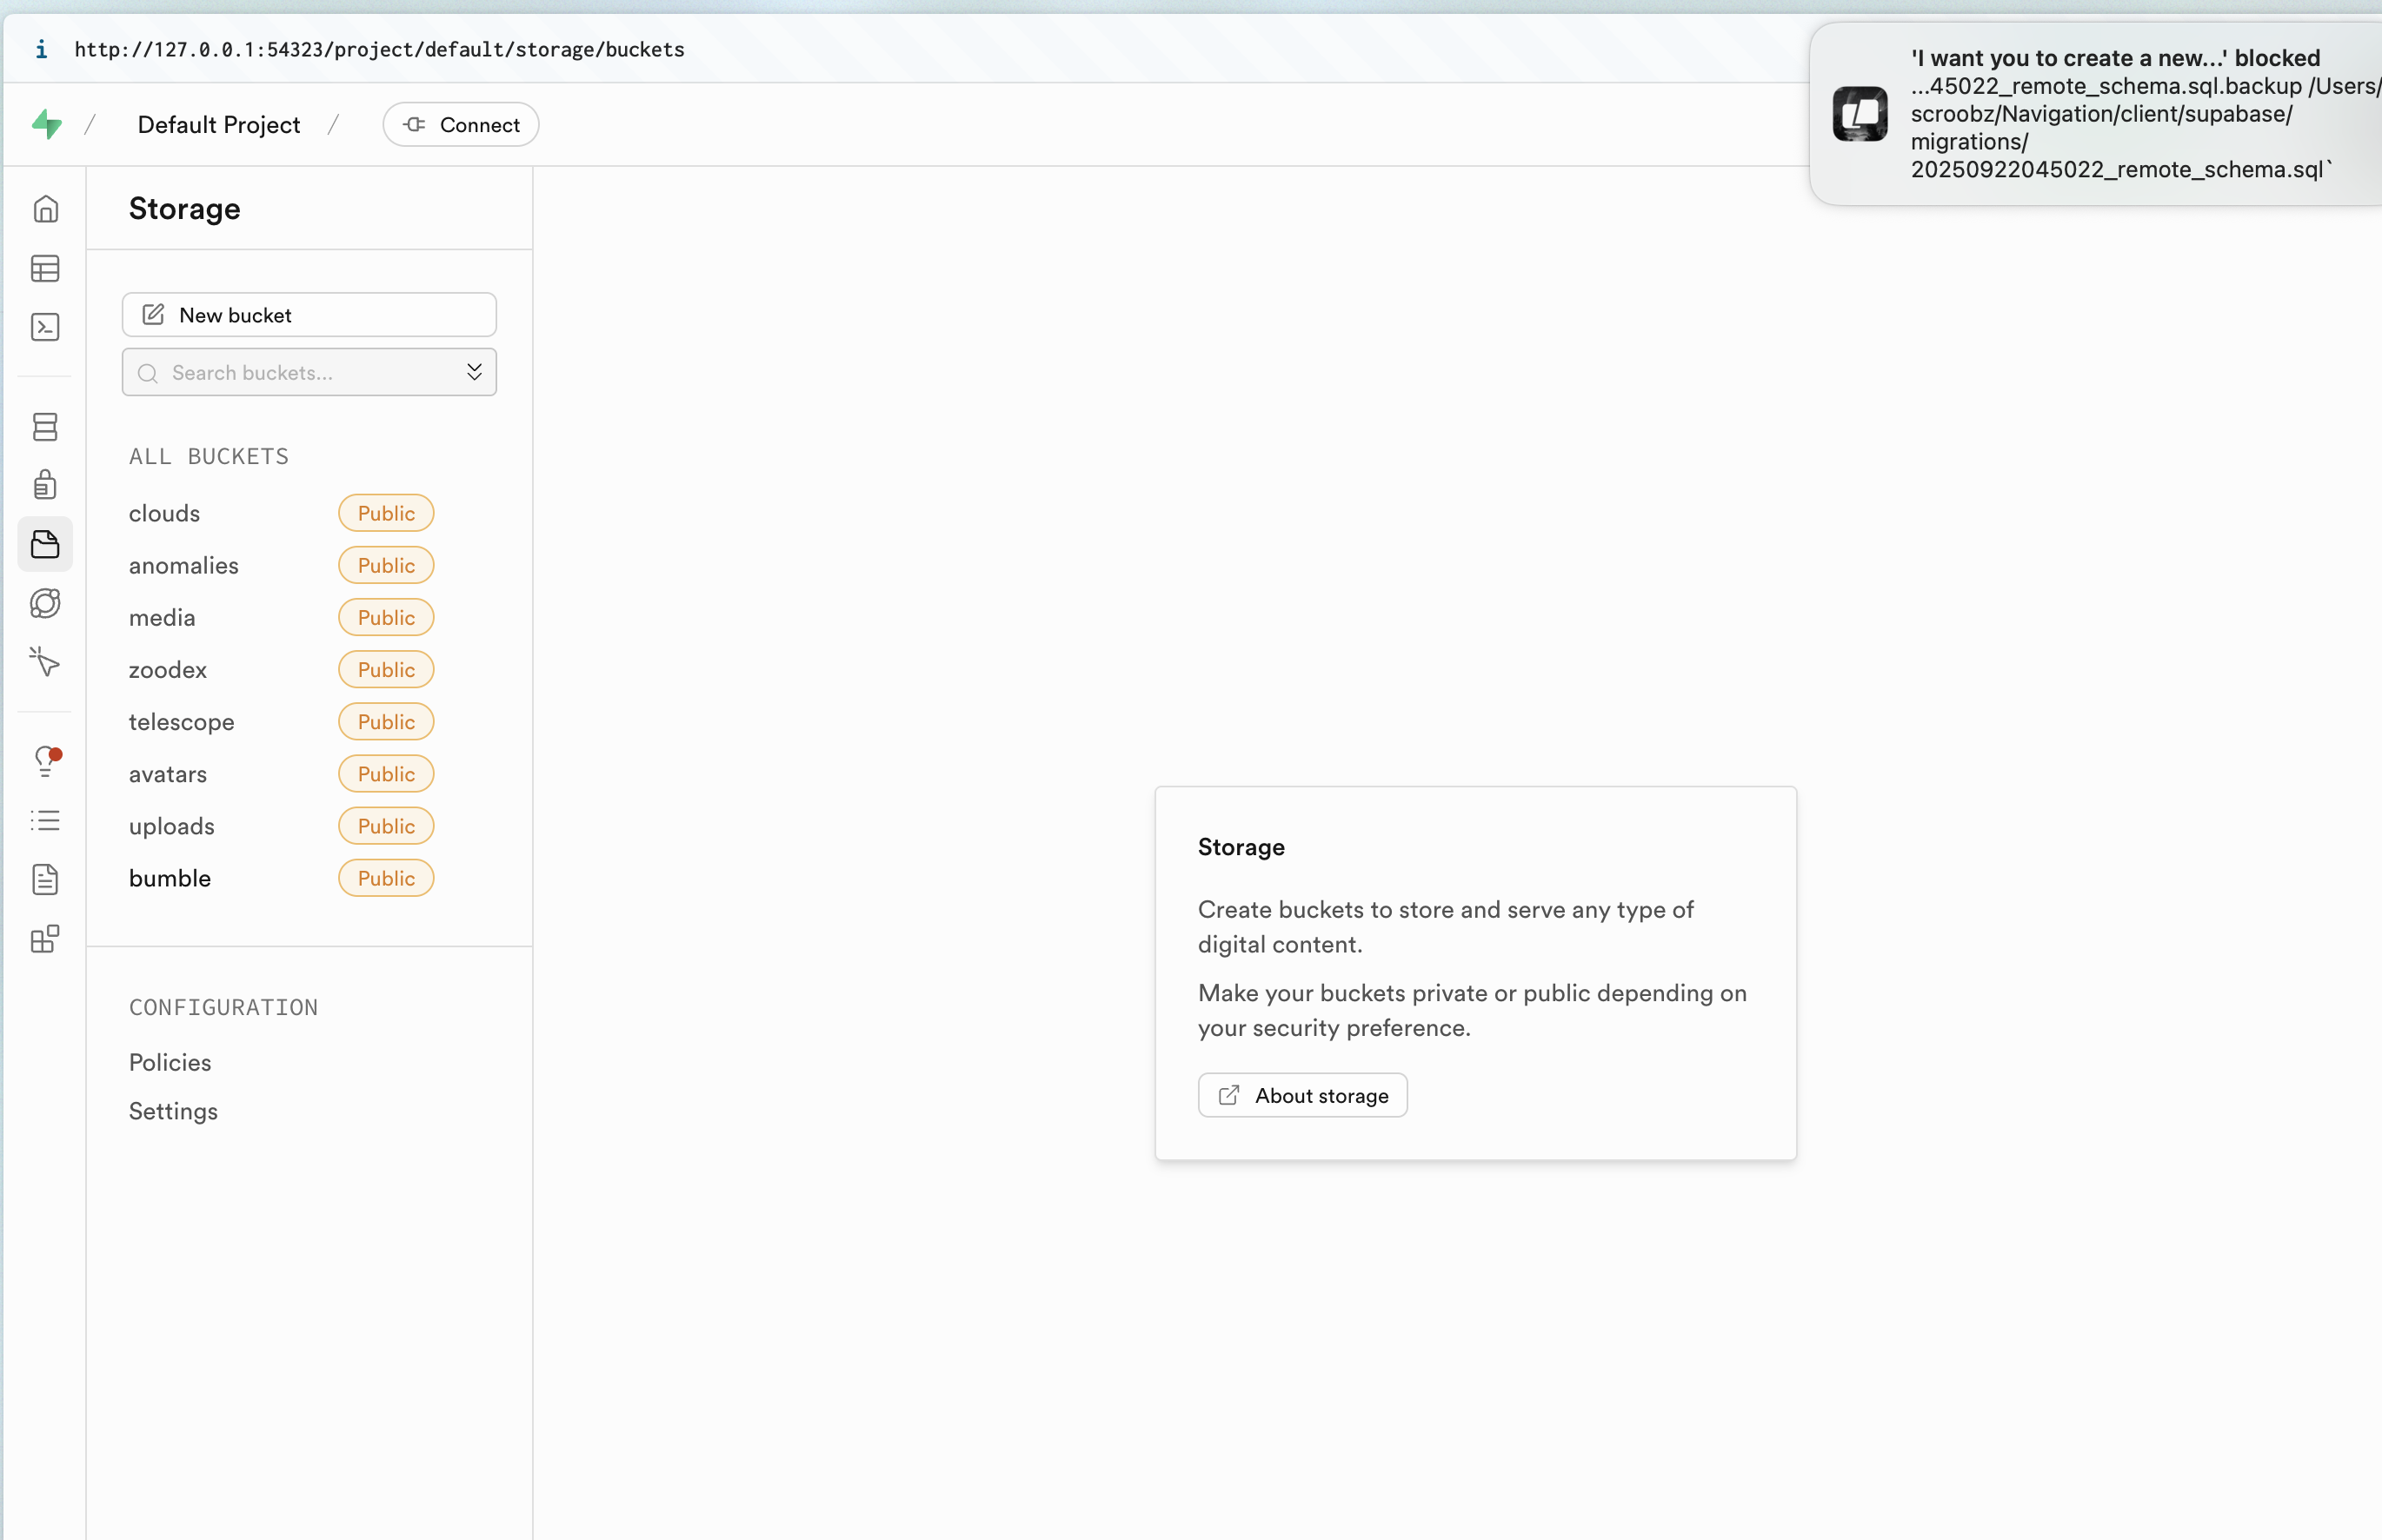The height and width of the screenshot is (1540, 2382).
Task: Open About storage link
Action: (1302, 1096)
